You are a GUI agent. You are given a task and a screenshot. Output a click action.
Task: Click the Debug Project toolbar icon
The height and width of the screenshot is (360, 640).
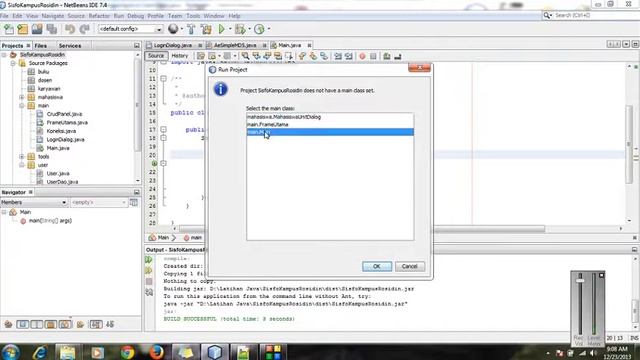click(240, 29)
